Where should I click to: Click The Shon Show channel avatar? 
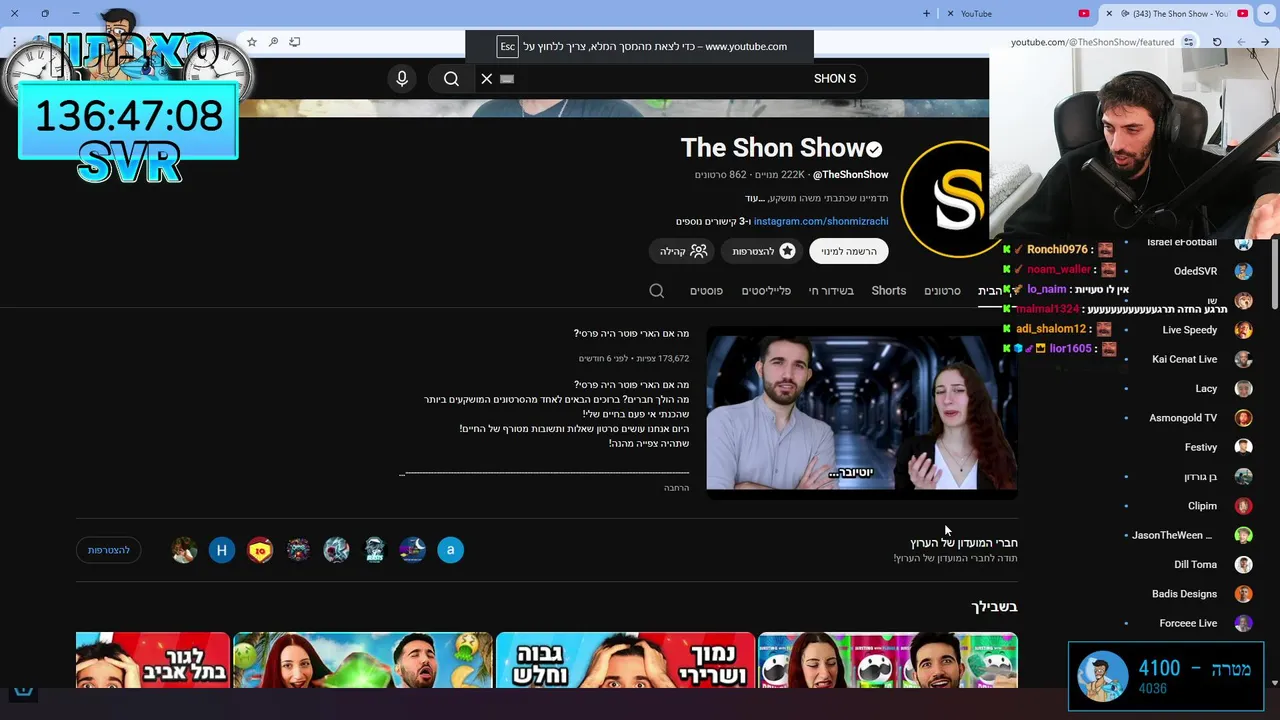(x=945, y=200)
